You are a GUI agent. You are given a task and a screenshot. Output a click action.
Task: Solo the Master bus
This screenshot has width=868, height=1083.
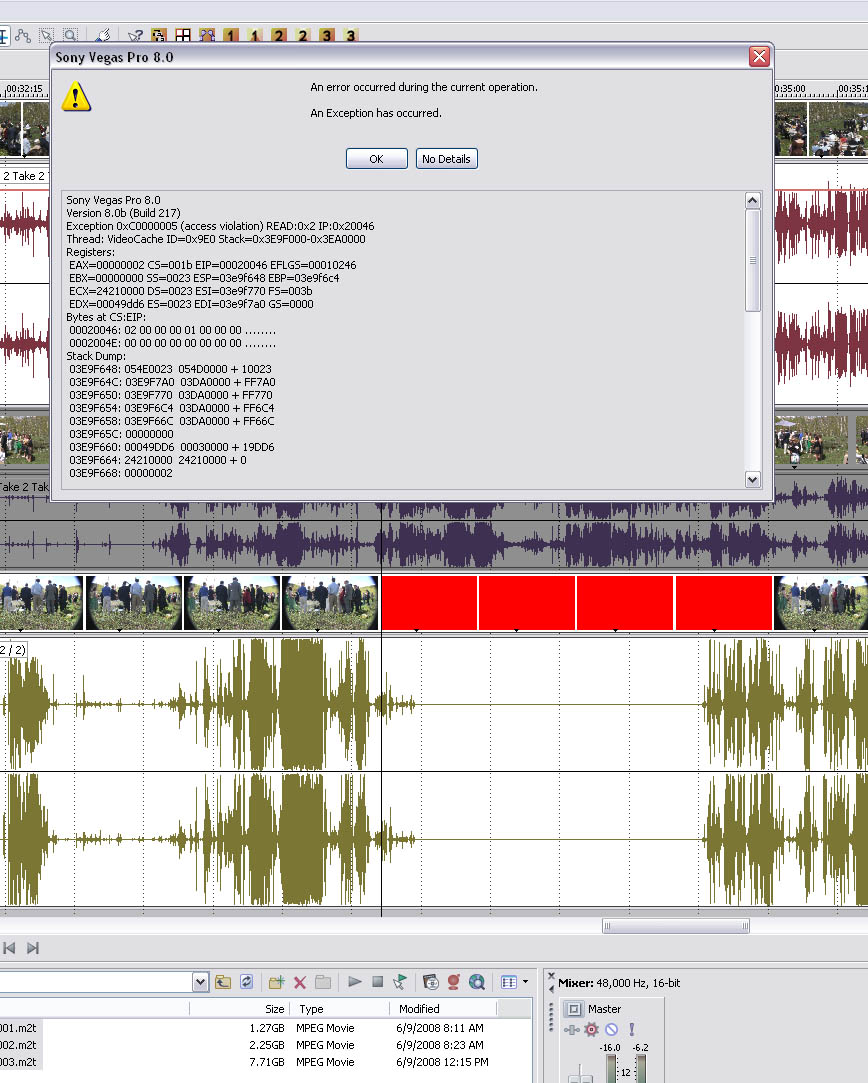[x=631, y=1030]
